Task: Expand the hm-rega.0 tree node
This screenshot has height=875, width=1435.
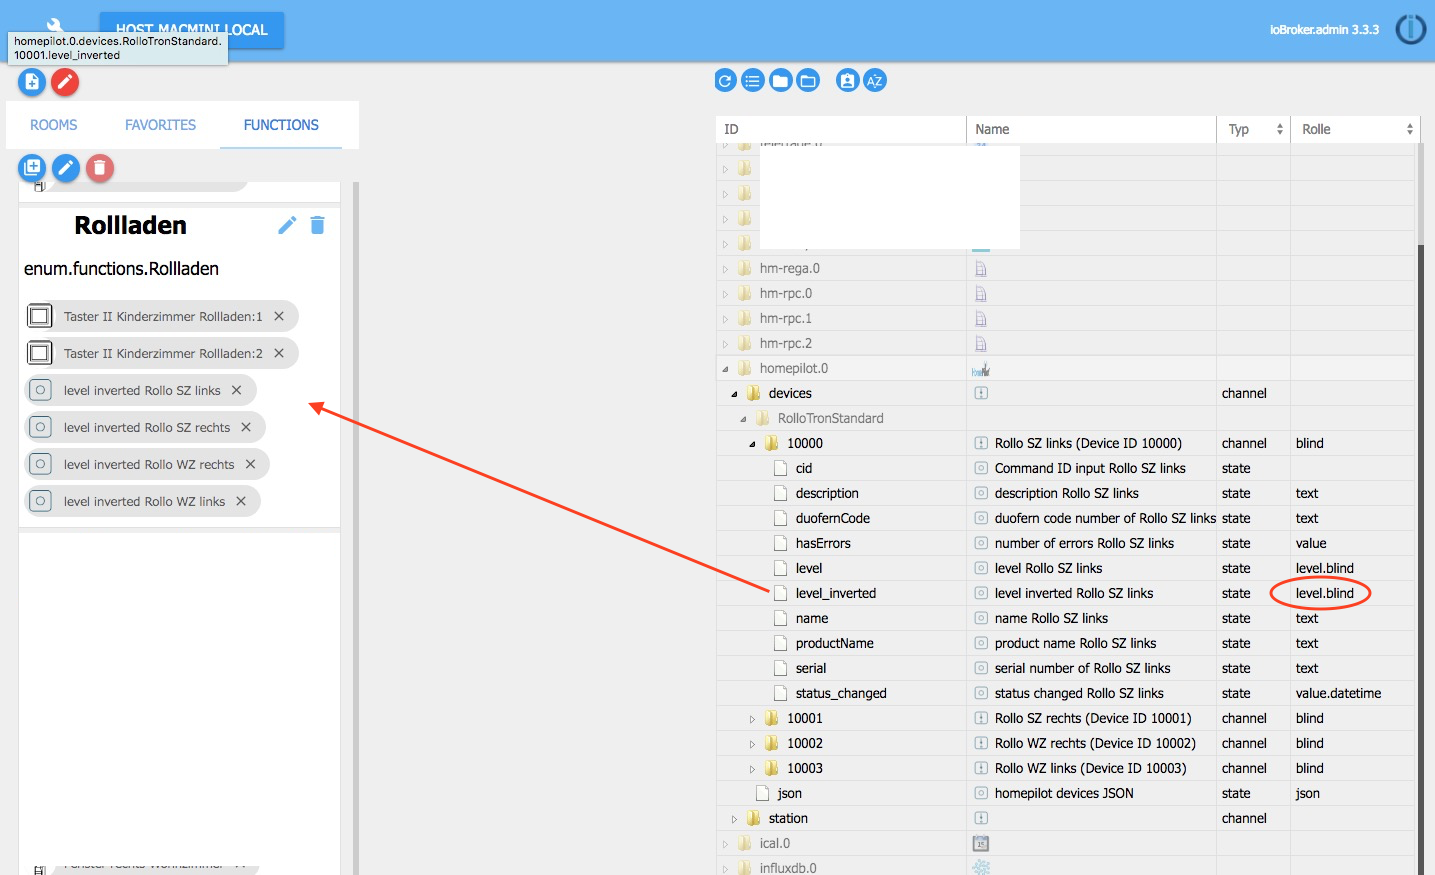Action: [x=726, y=269]
